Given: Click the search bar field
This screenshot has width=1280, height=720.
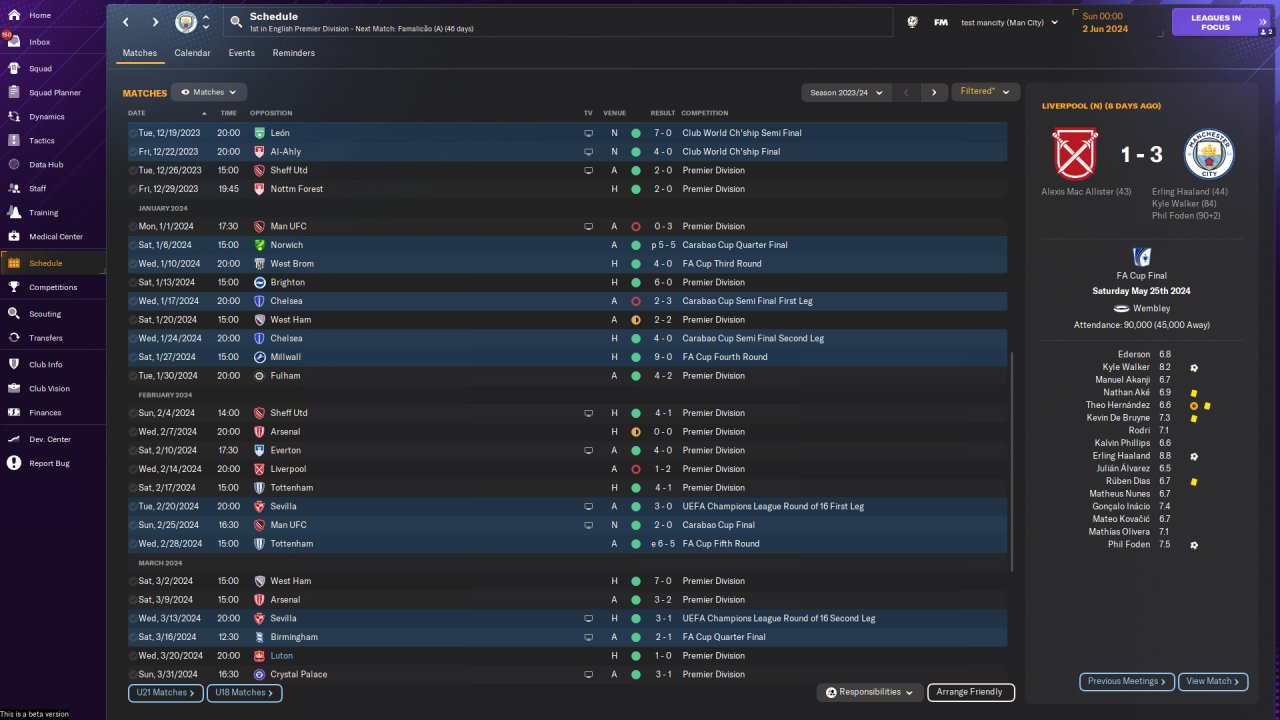Looking at the screenshot, I should (x=558, y=22).
